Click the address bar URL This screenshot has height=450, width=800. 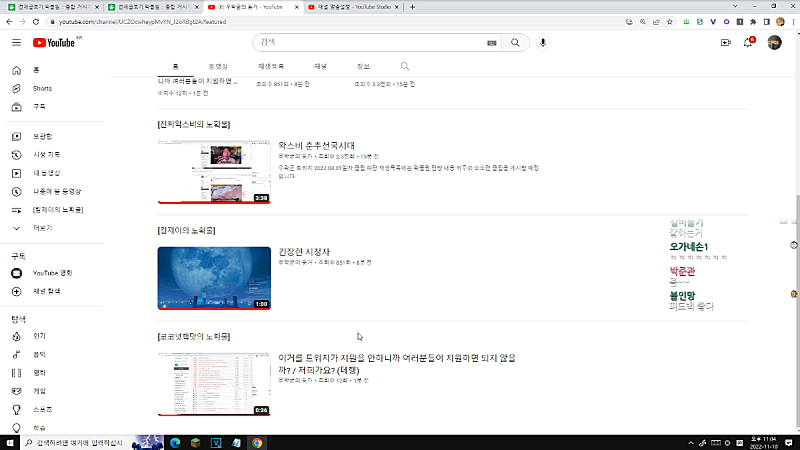[142, 22]
